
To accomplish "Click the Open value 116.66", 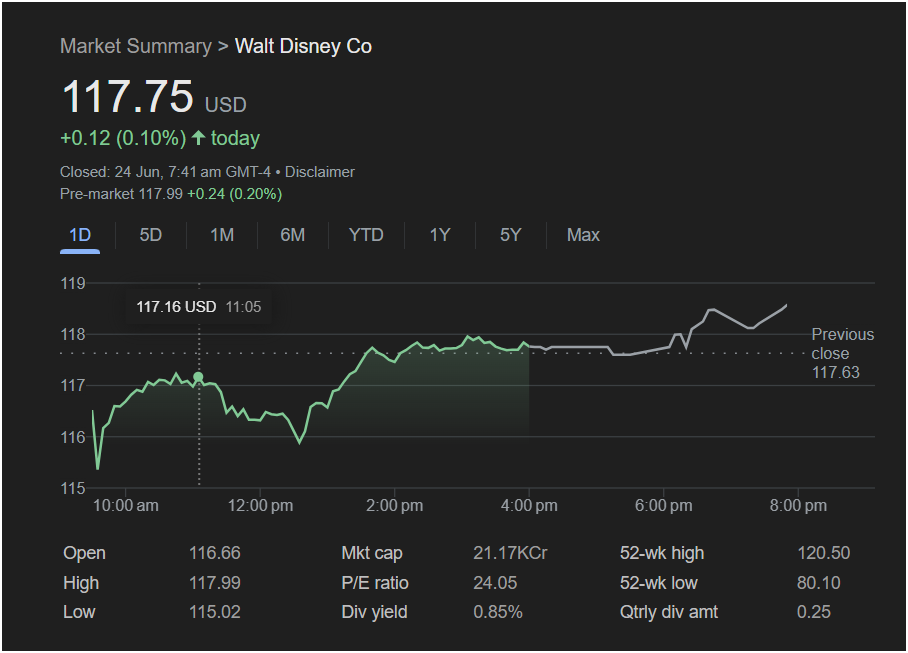I will (x=215, y=553).
